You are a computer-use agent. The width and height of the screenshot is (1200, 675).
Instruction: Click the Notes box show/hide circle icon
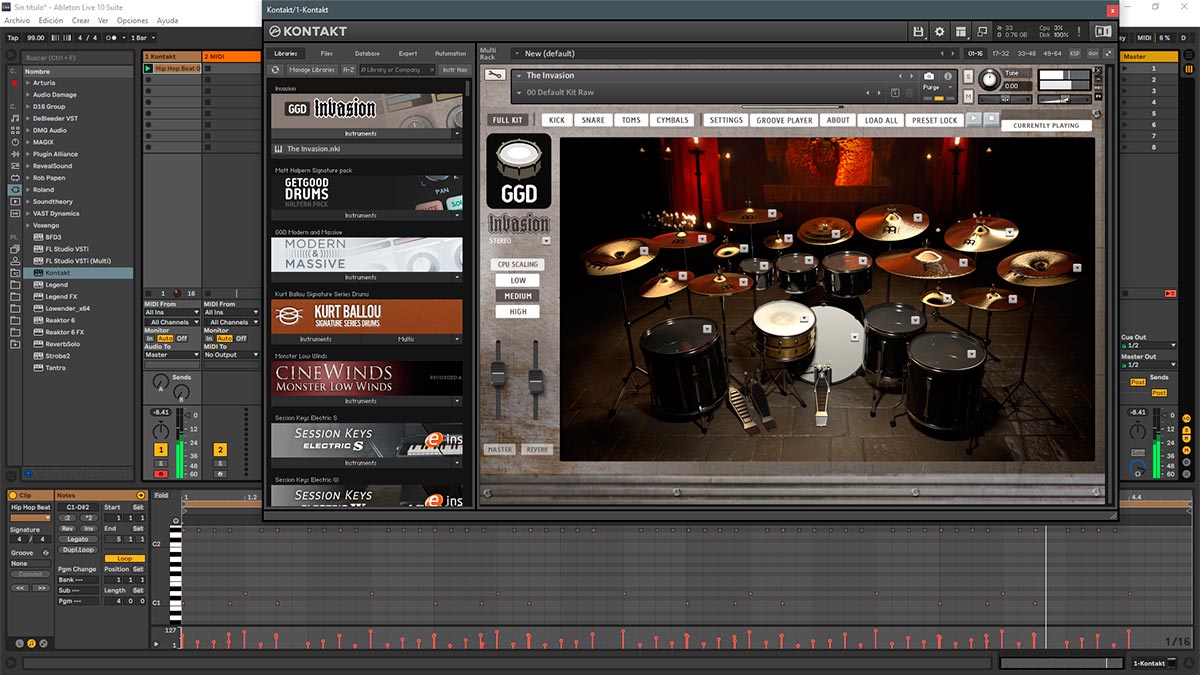pos(140,496)
